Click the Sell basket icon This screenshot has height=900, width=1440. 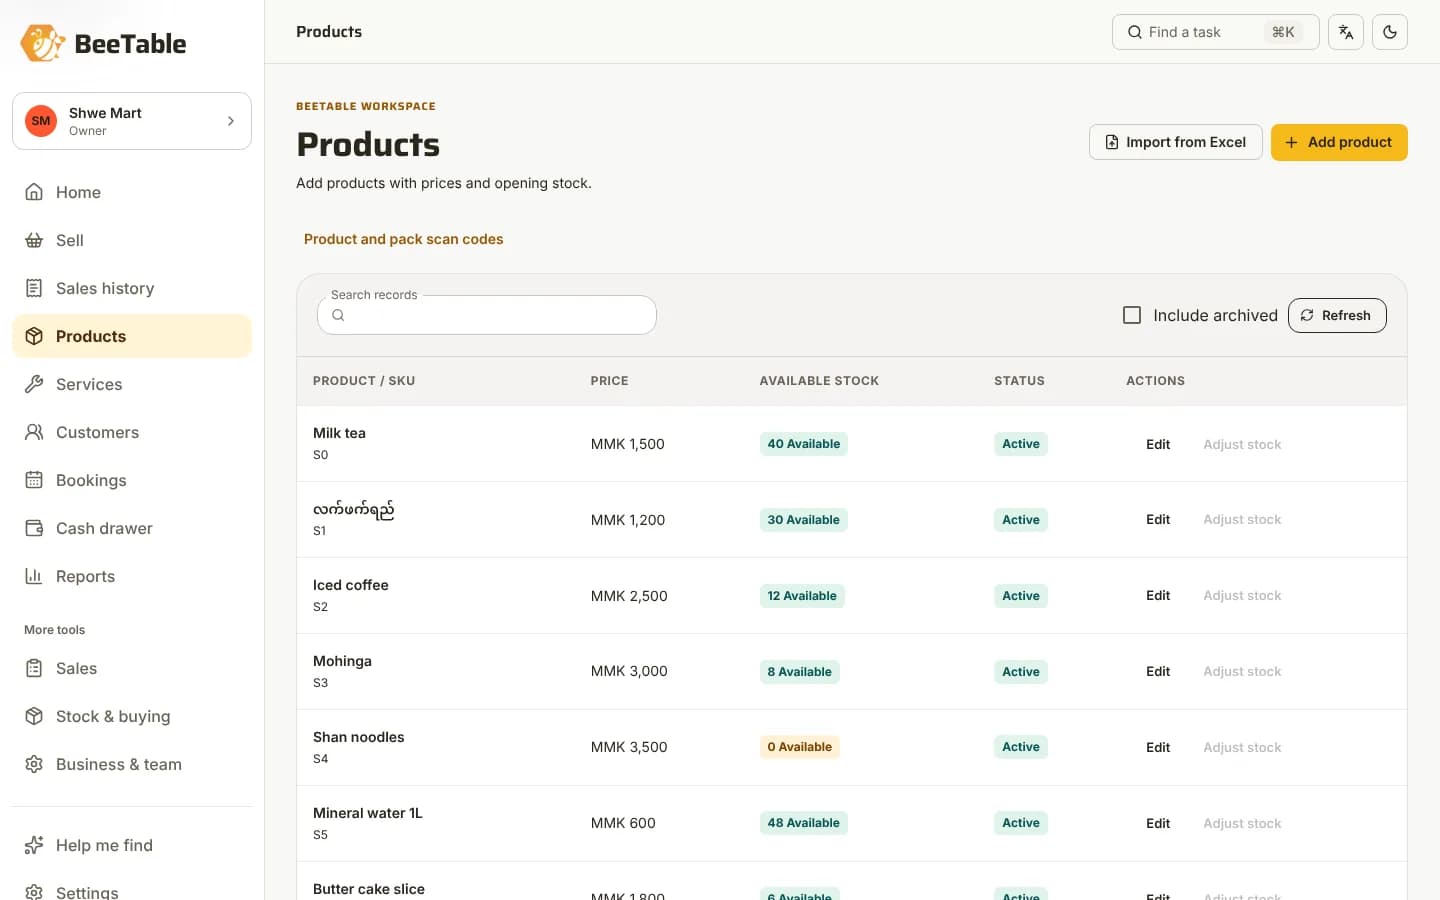(34, 240)
